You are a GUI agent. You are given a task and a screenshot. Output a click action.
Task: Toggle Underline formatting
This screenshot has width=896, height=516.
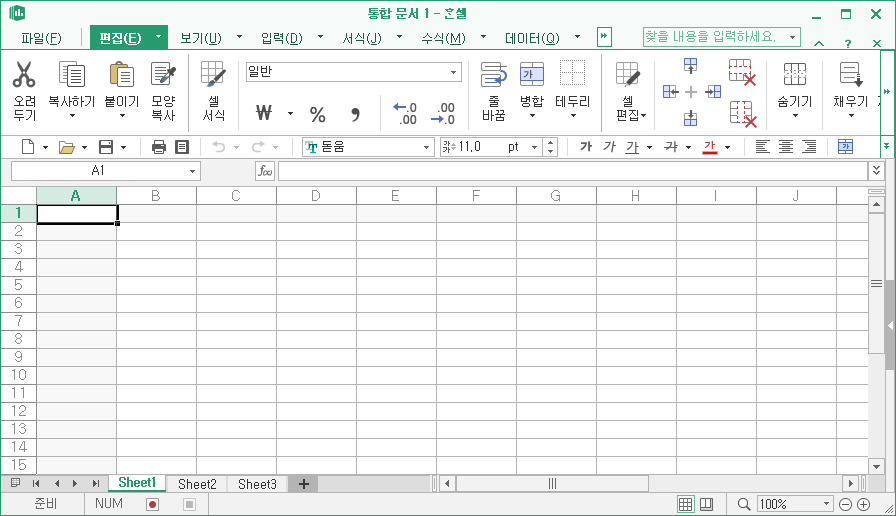point(632,147)
